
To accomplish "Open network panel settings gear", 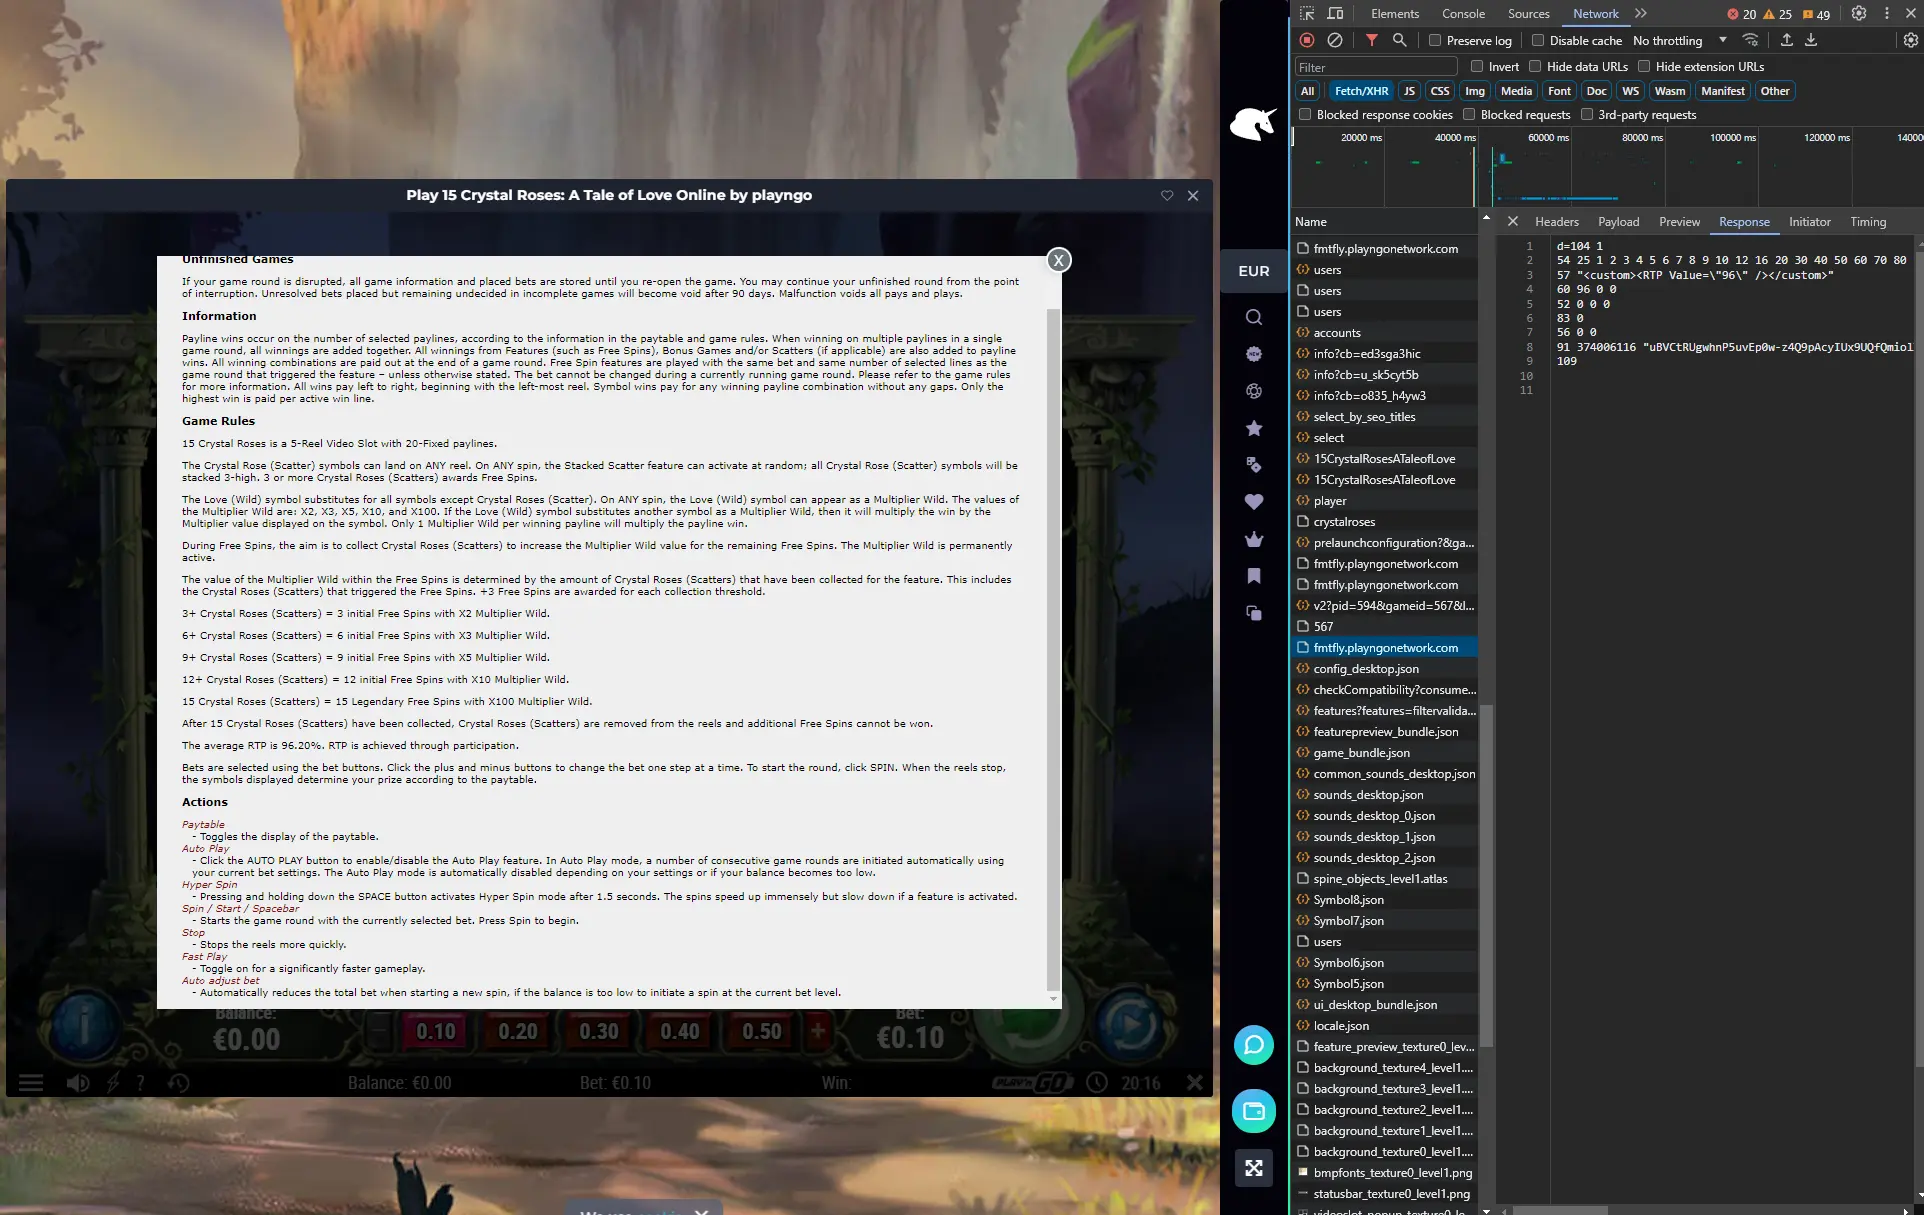I will pyautogui.click(x=1911, y=40).
